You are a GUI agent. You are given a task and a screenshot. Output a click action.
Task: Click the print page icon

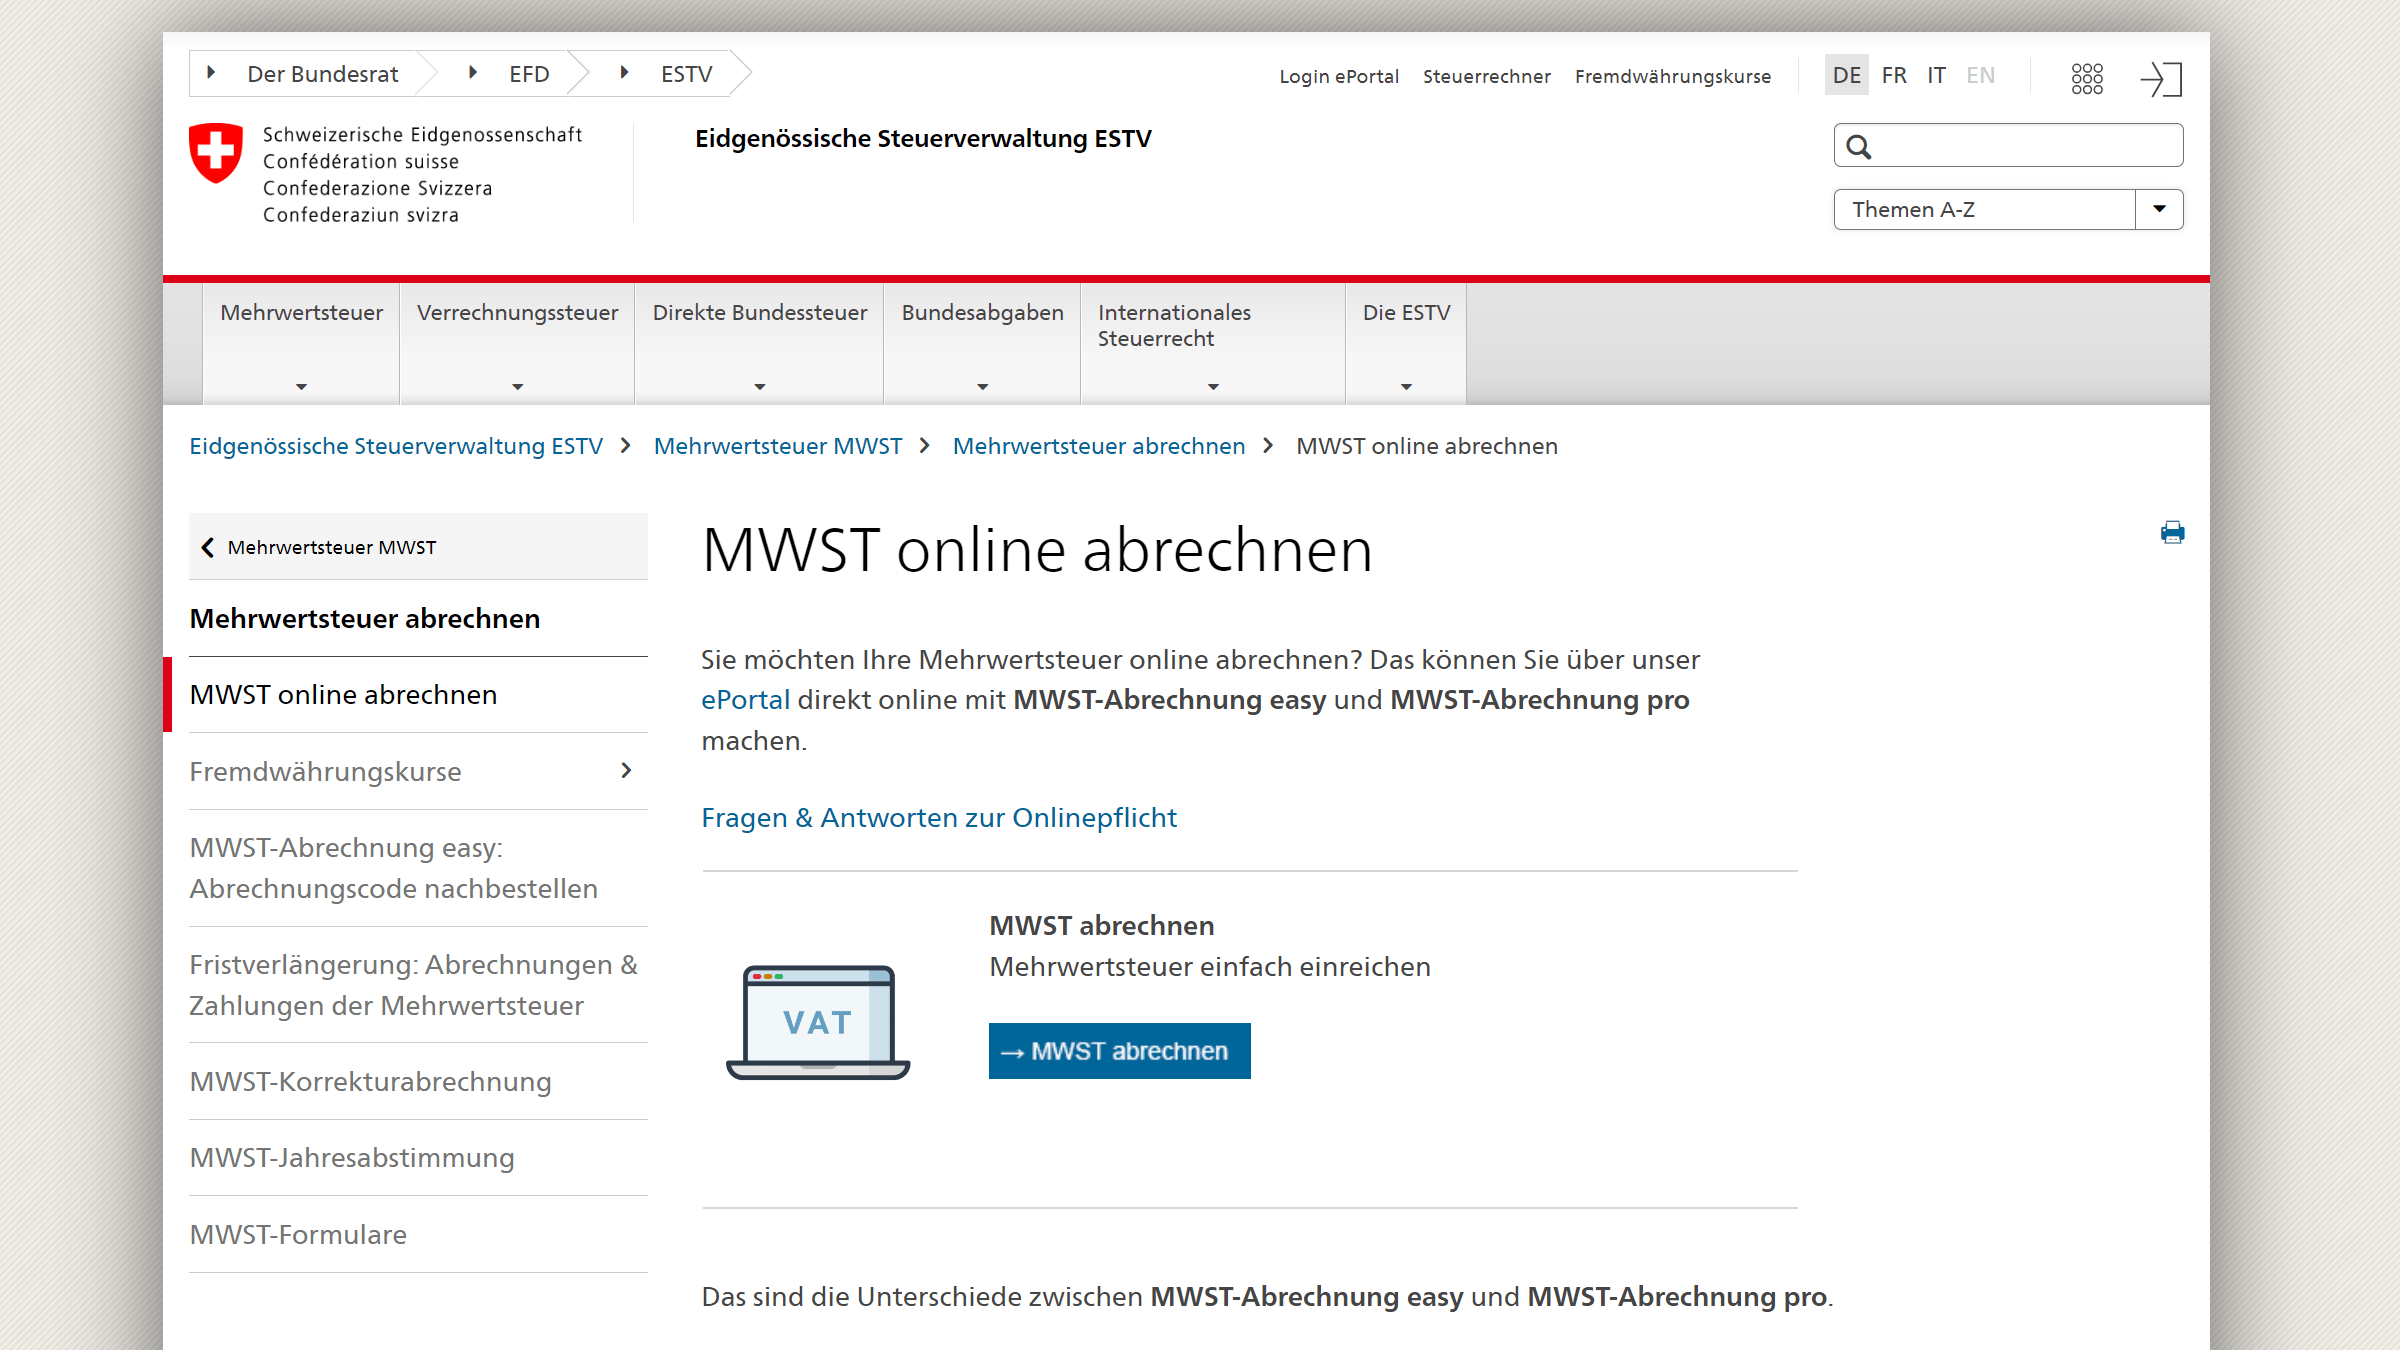(2172, 532)
